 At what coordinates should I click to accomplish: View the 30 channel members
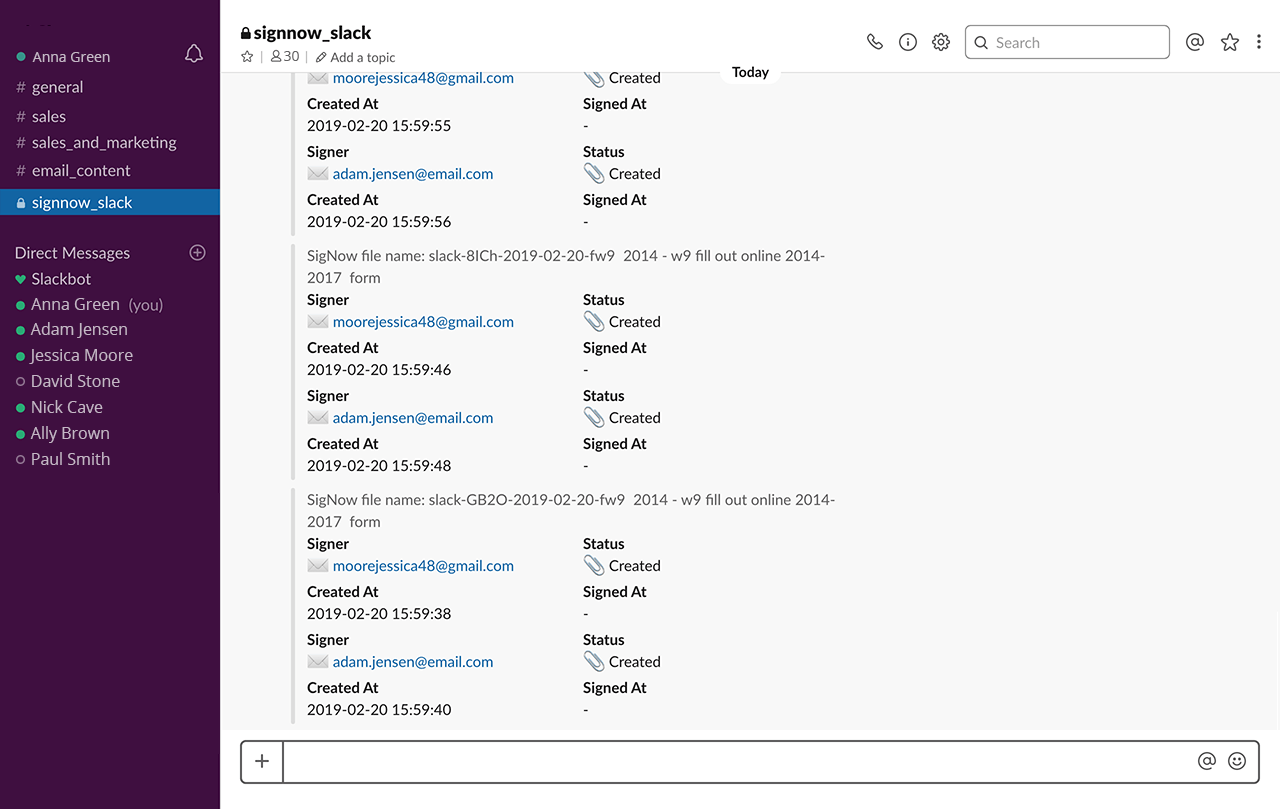pyautogui.click(x=285, y=57)
